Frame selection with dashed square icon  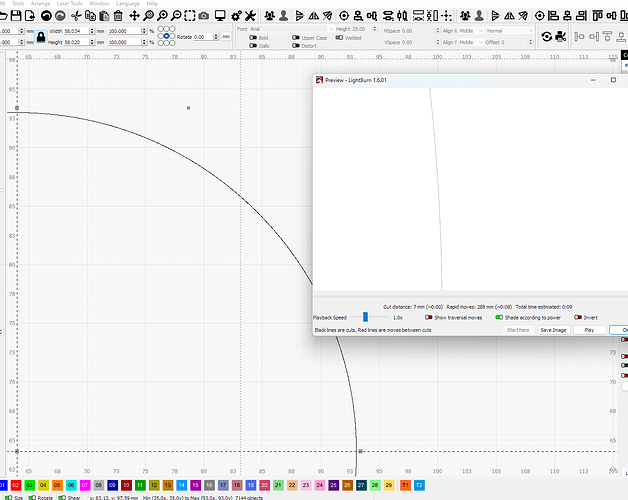tap(190, 16)
